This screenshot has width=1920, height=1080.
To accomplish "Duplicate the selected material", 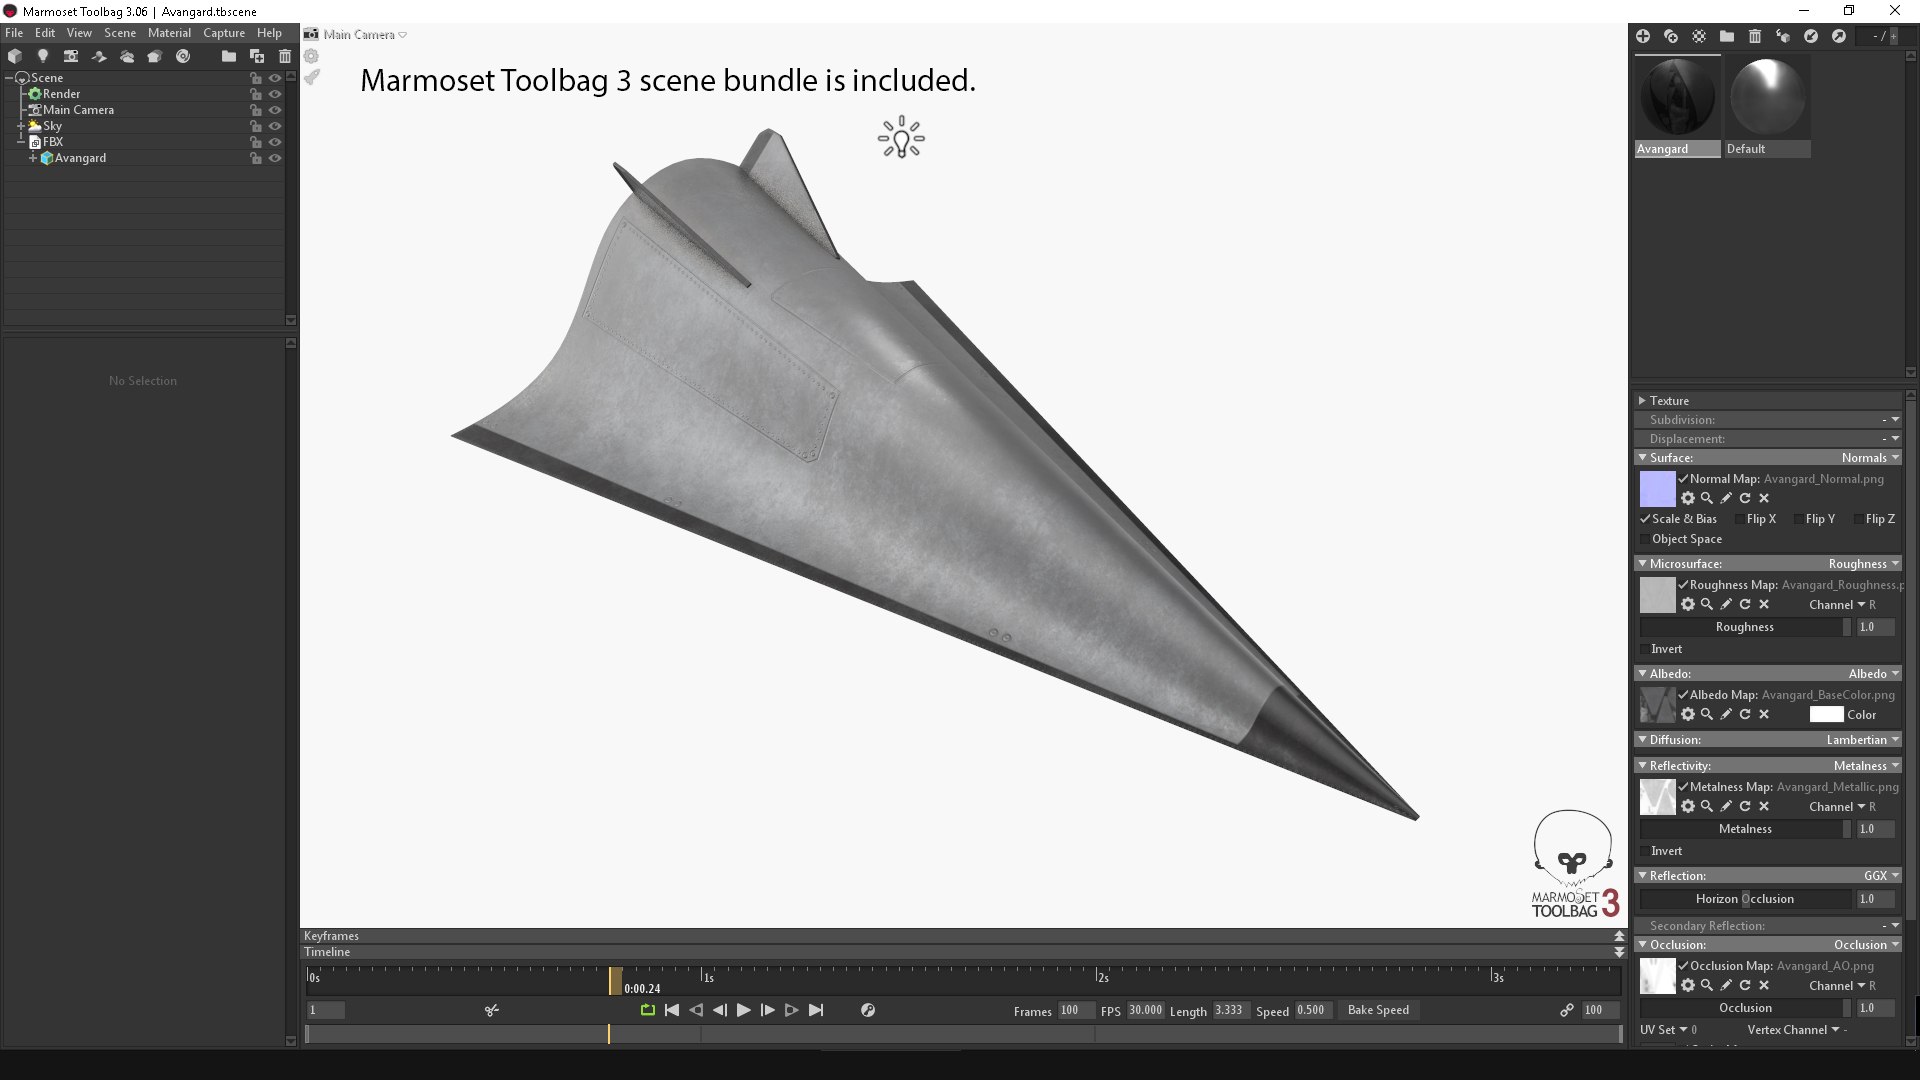I will click(x=1671, y=36).
